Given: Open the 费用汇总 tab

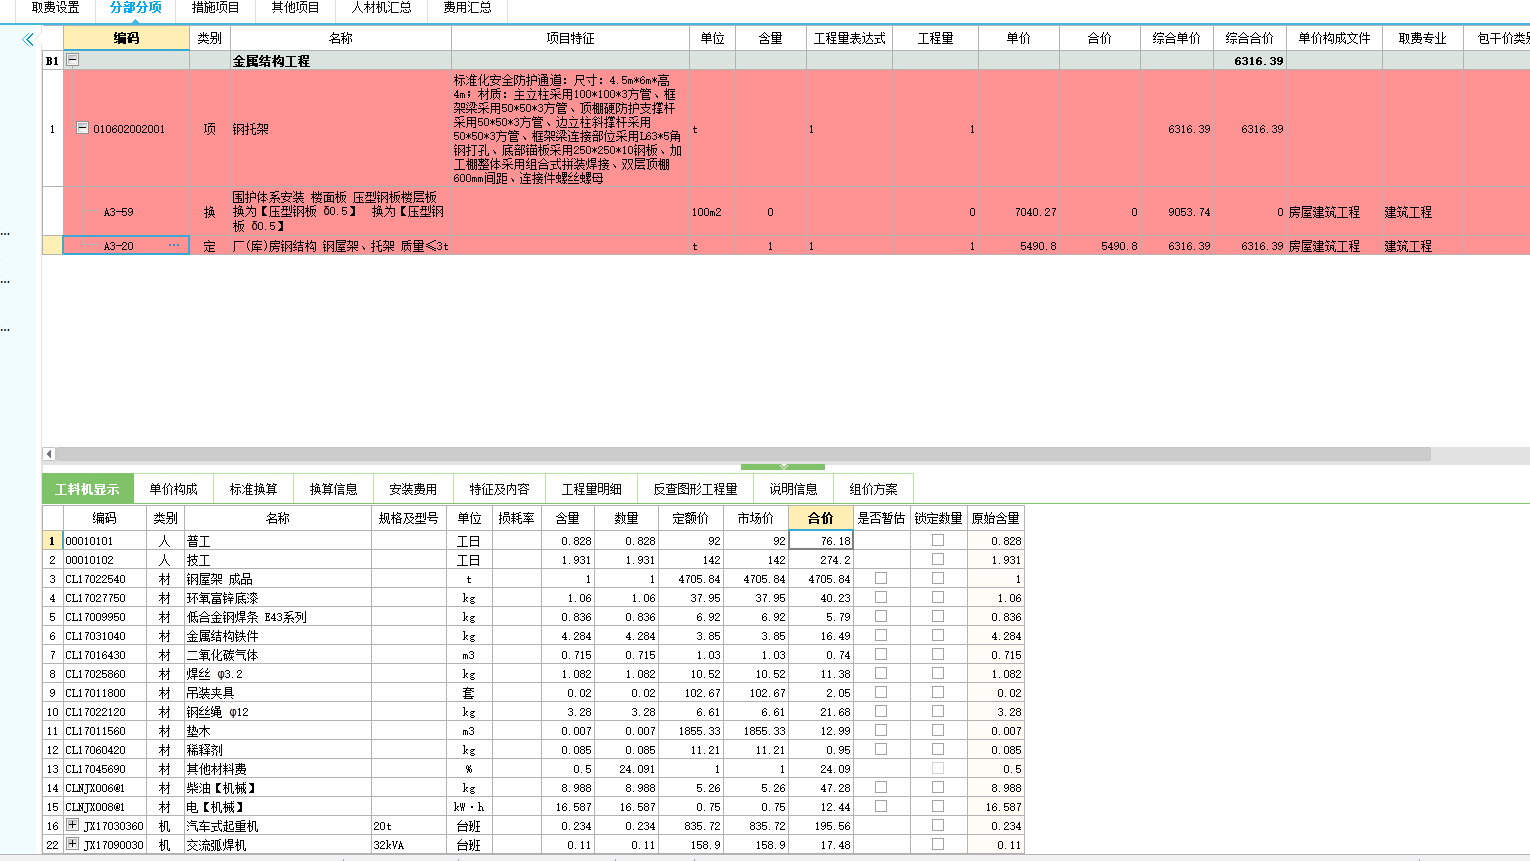Looking at the screenshot, I should [468, 8].
